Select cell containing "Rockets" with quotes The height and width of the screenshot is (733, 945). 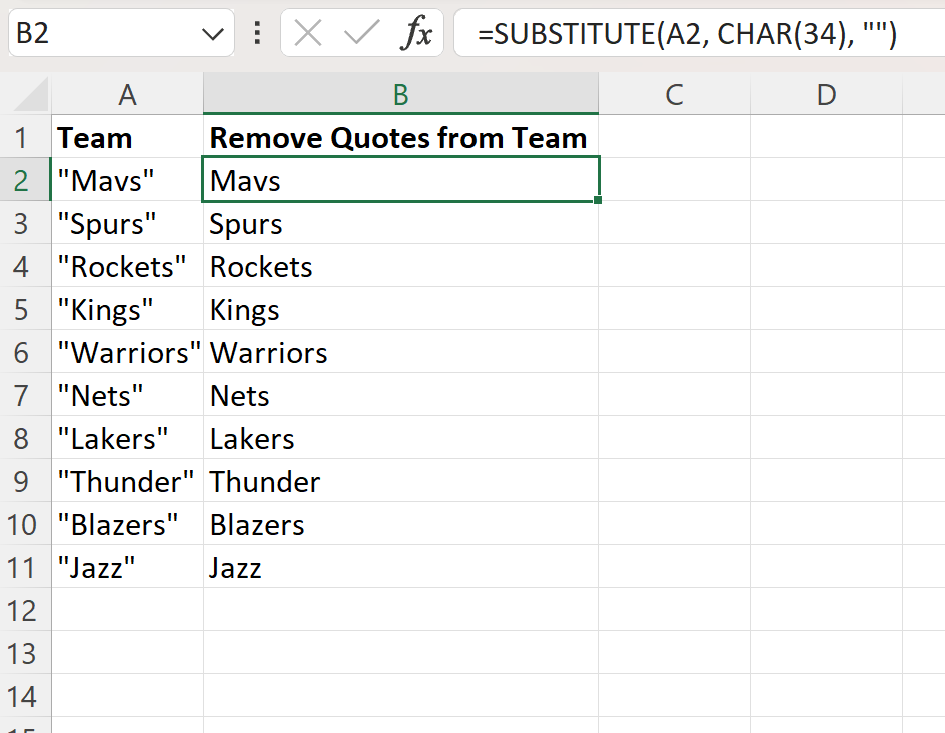[x=127, y=266]
